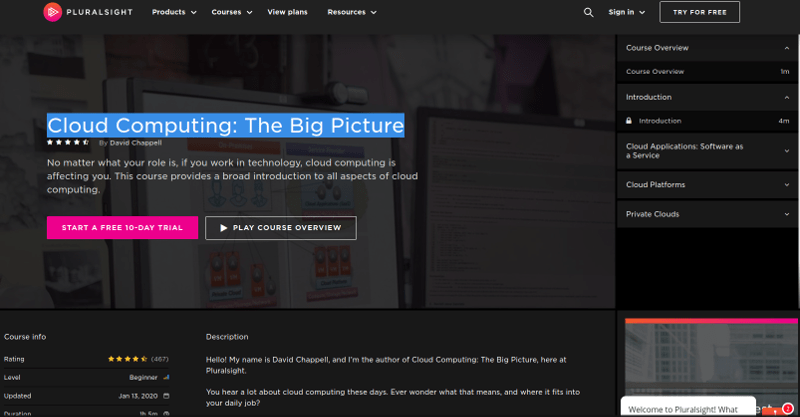
Task: Select the locked Introduction 4m lesson
Action: coord(708,121)
